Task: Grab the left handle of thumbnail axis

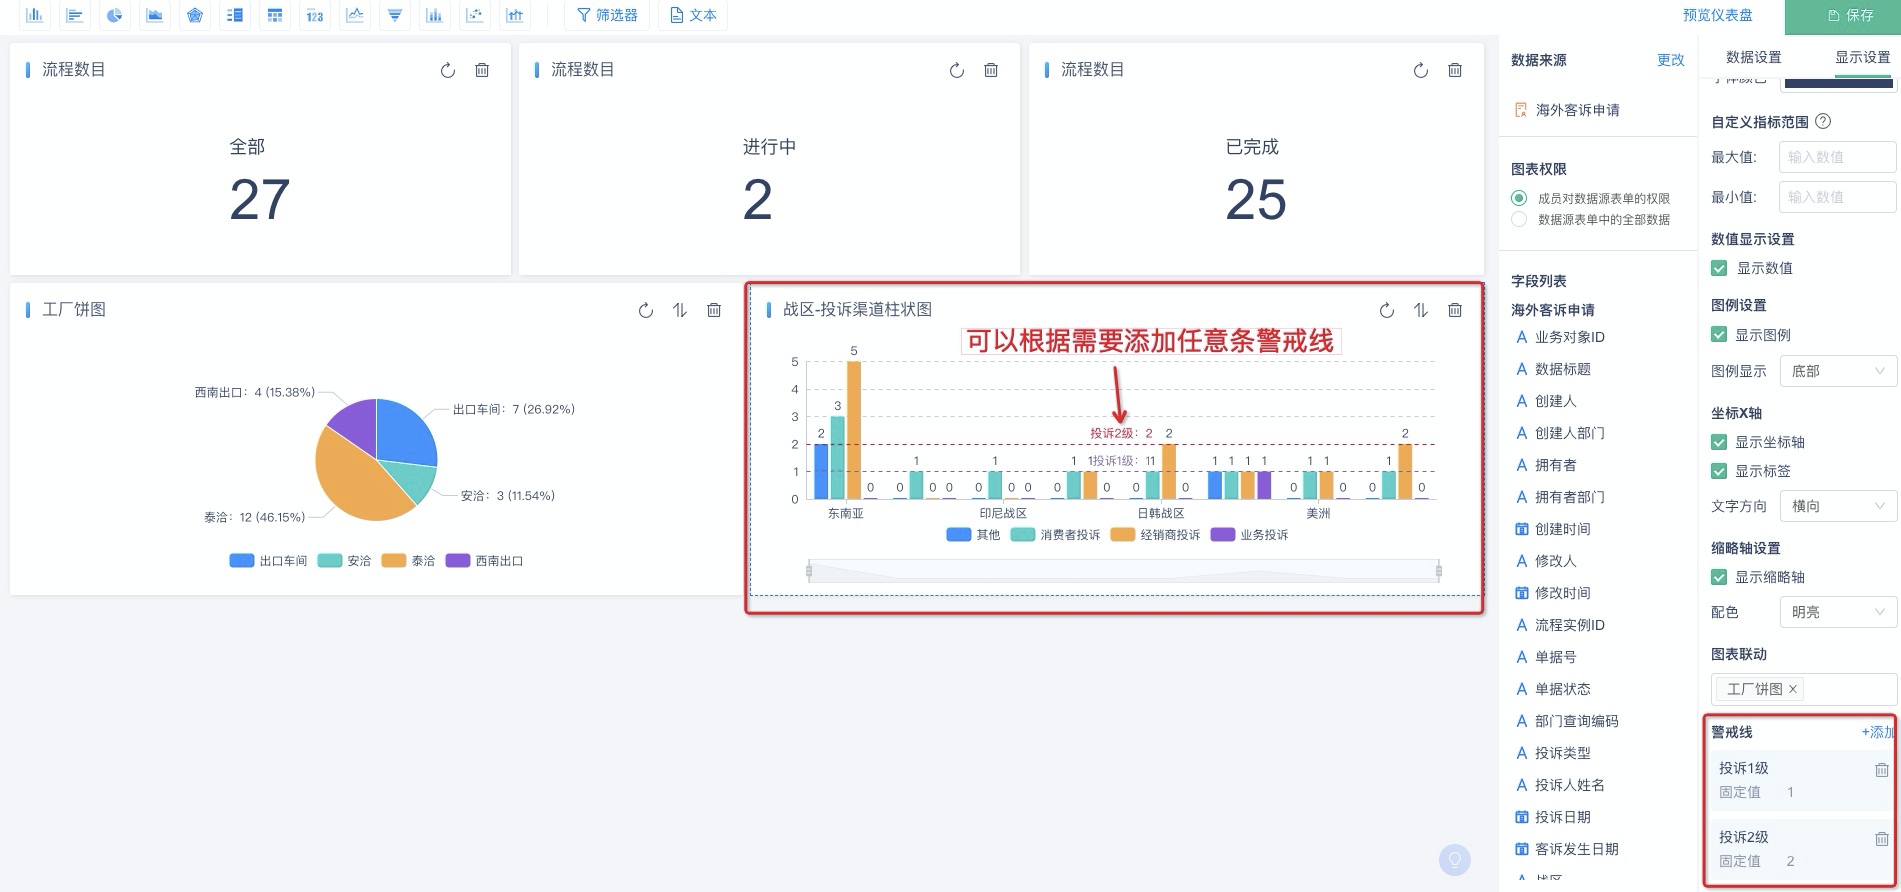Action: point(809,572)
